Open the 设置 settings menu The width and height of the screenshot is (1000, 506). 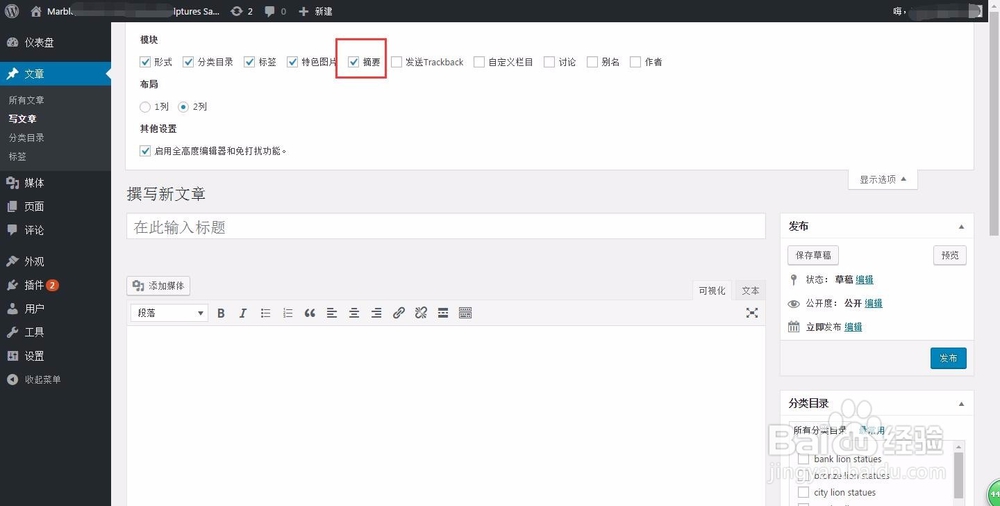[x=55, y=356]
